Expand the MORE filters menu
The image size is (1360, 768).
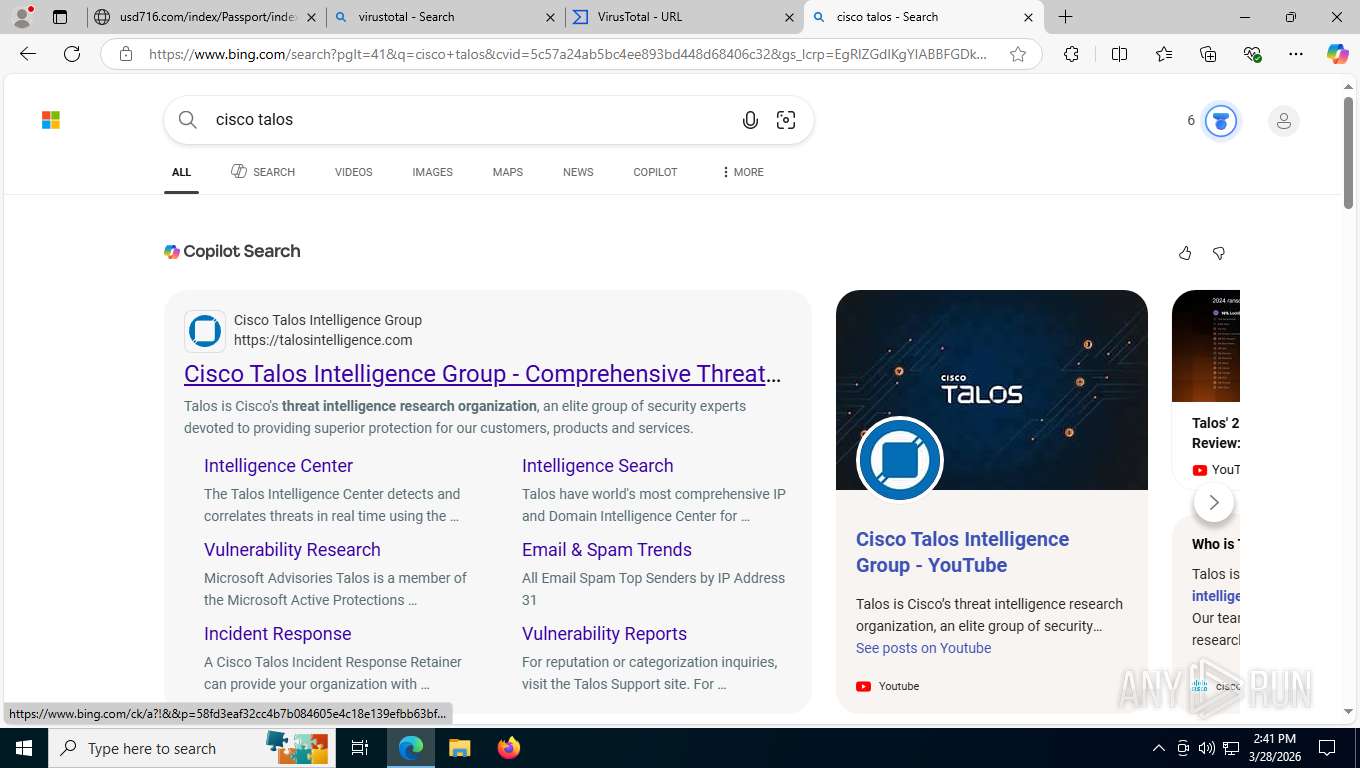742,172
